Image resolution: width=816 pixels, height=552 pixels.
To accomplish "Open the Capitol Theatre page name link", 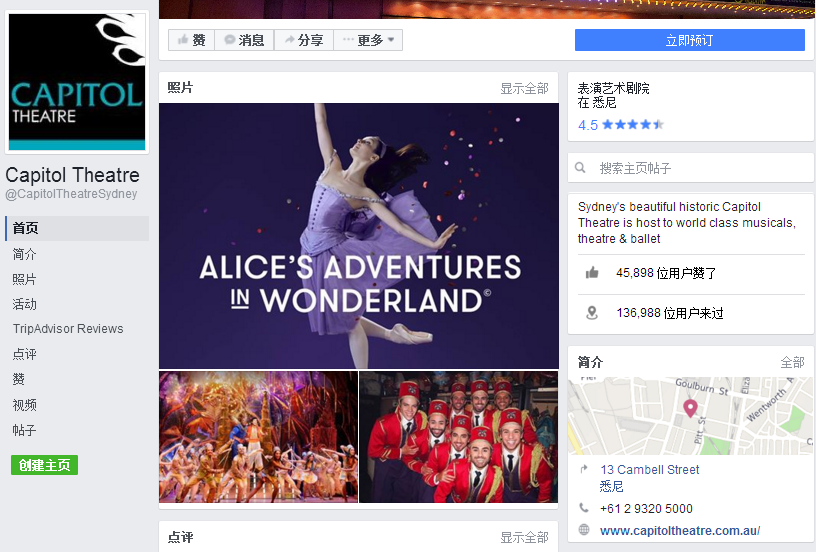I will coord(72,175).
